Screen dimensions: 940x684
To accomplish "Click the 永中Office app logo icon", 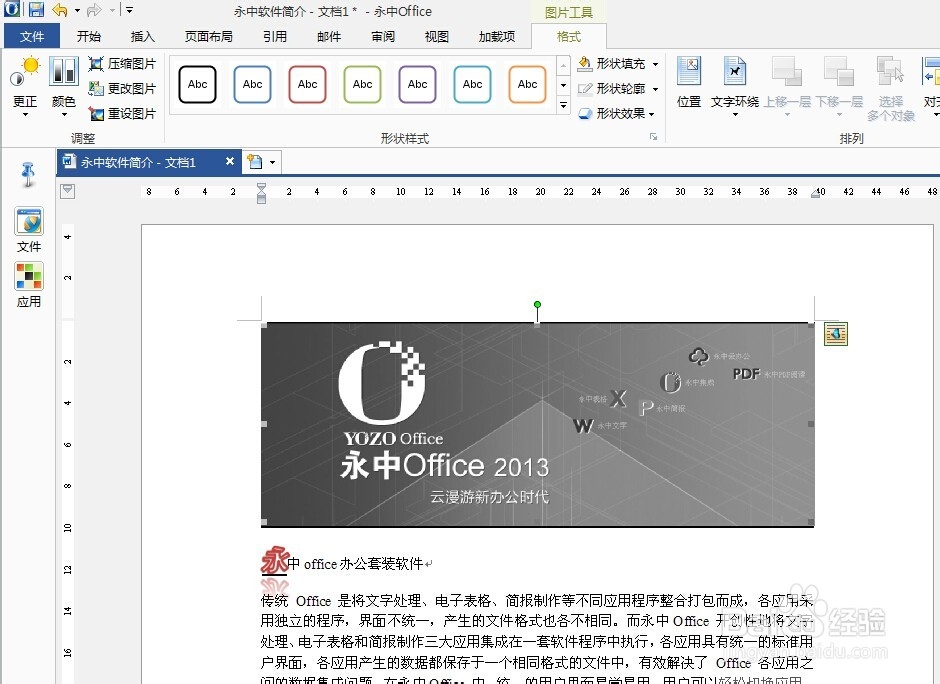I will pyautogui.click(x=11, y=9).
